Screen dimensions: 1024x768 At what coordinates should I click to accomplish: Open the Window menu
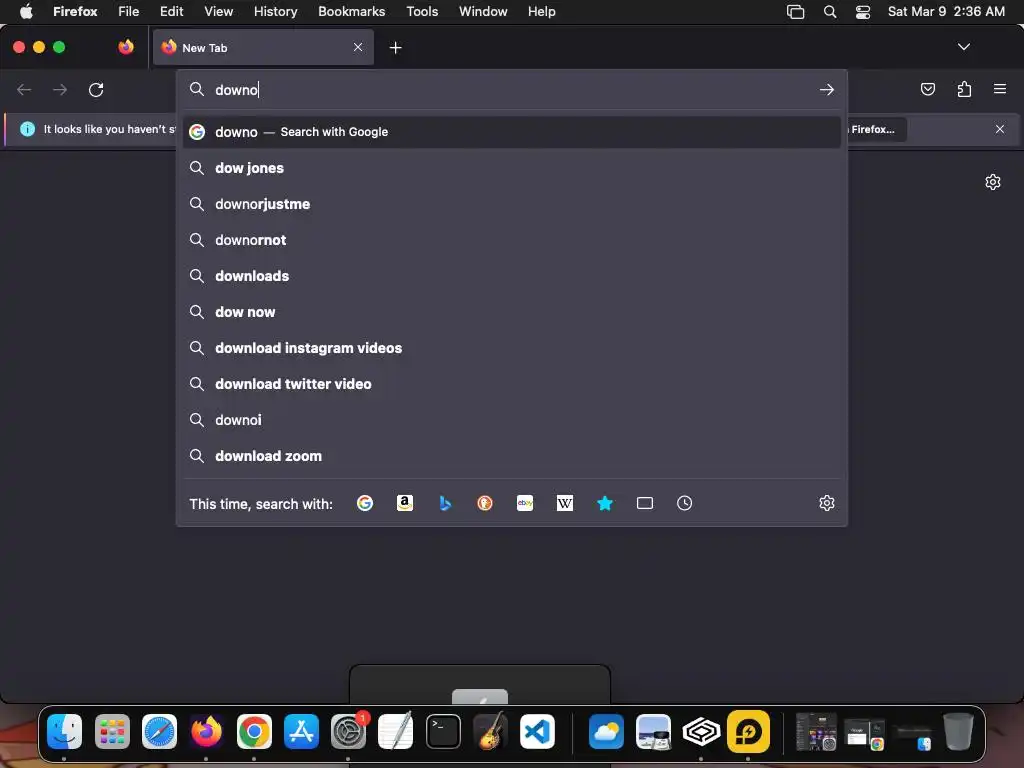(x=483, y=11)
